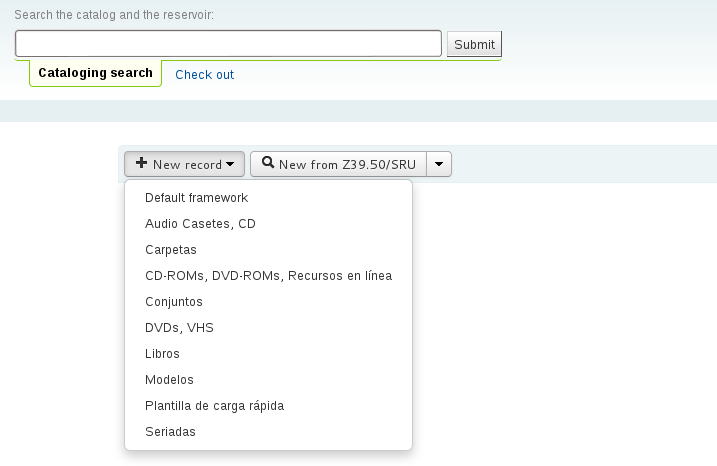Expand the arrow beside New from Z39.50/SRU

[439, 164]
